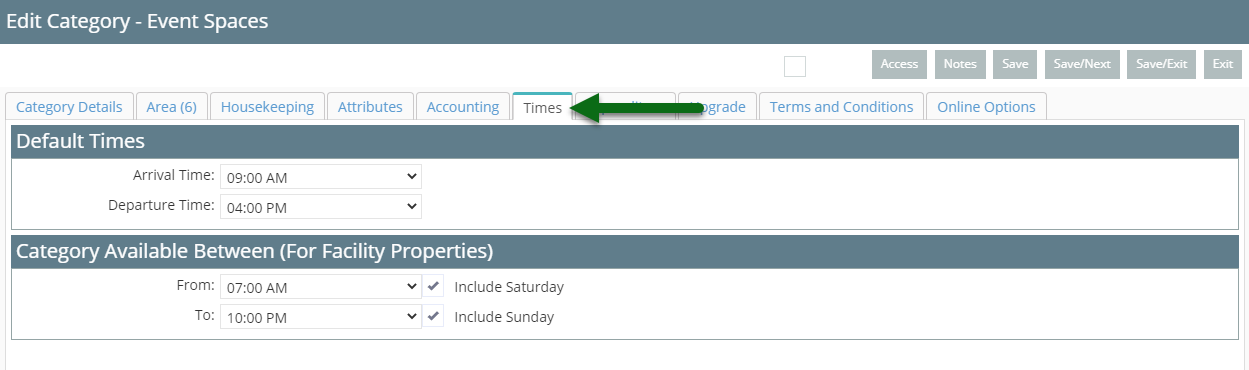This screenshot has width=1249, height=370.
Task: Open the Area (6) tab
Action: 171,106
